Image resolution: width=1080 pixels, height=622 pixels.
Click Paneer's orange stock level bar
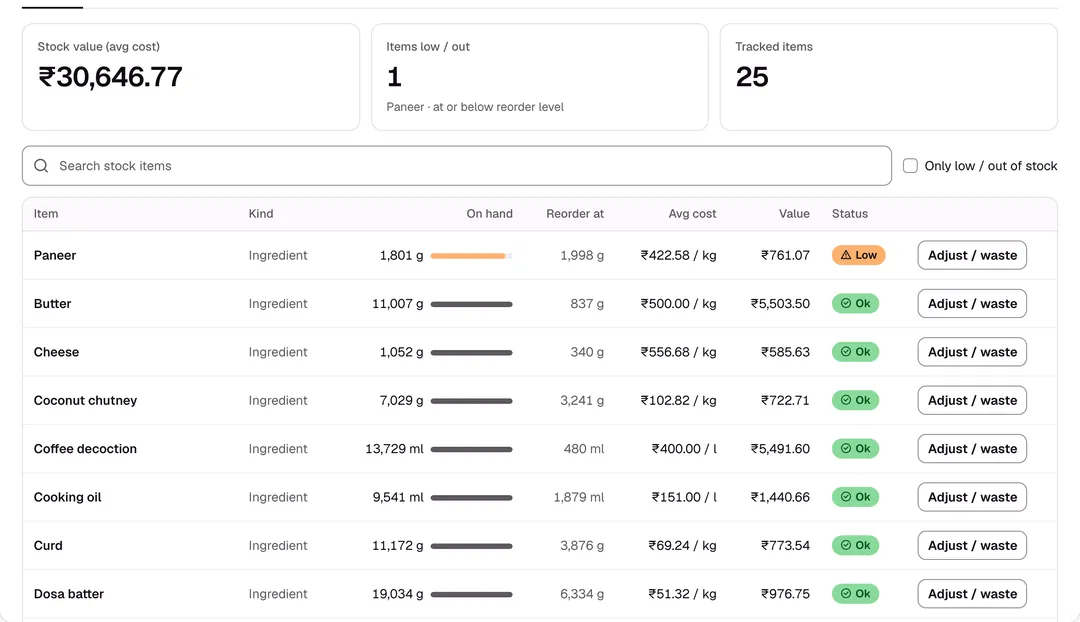(471, 256)
